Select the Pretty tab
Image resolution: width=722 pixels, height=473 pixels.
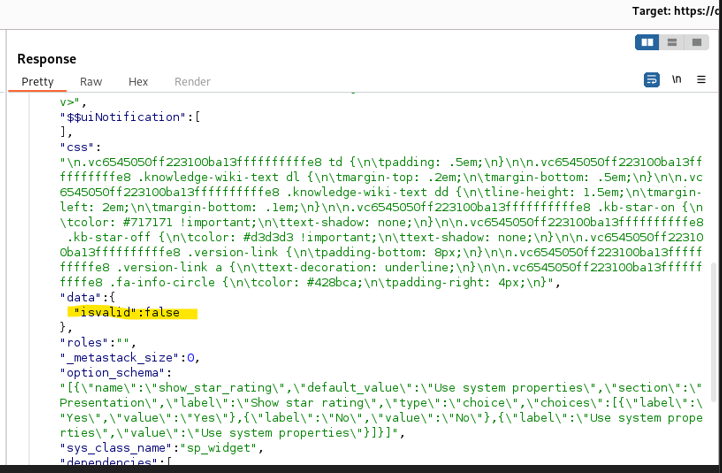click(x=38, y=82)
